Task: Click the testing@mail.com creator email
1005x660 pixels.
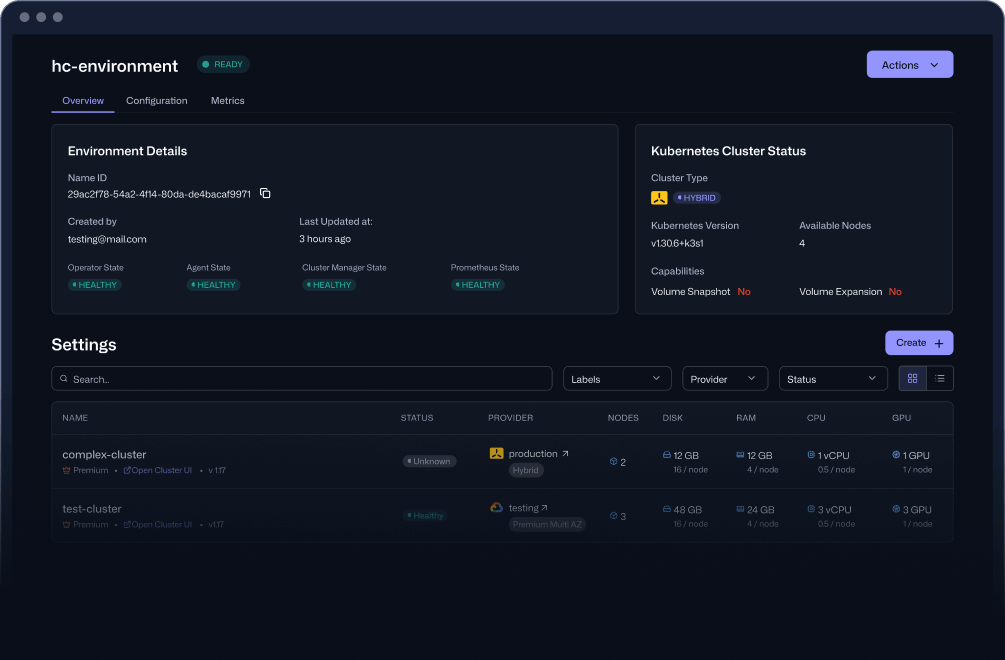Action: 107,239
